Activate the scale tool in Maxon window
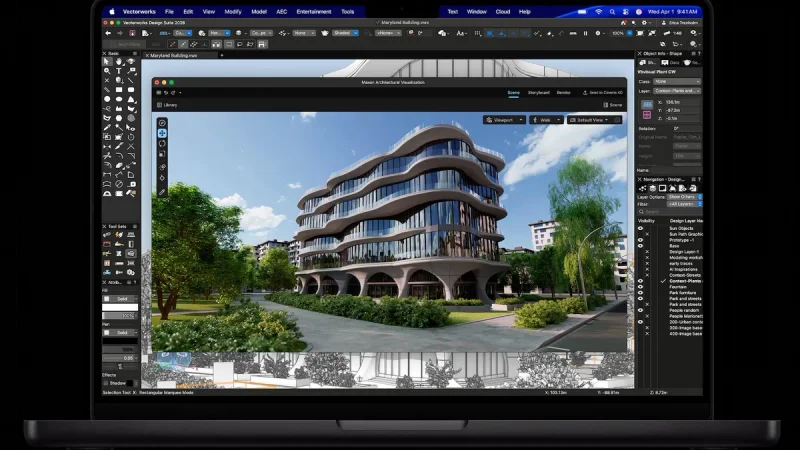The image size is (800, 450). coord(162,154)
